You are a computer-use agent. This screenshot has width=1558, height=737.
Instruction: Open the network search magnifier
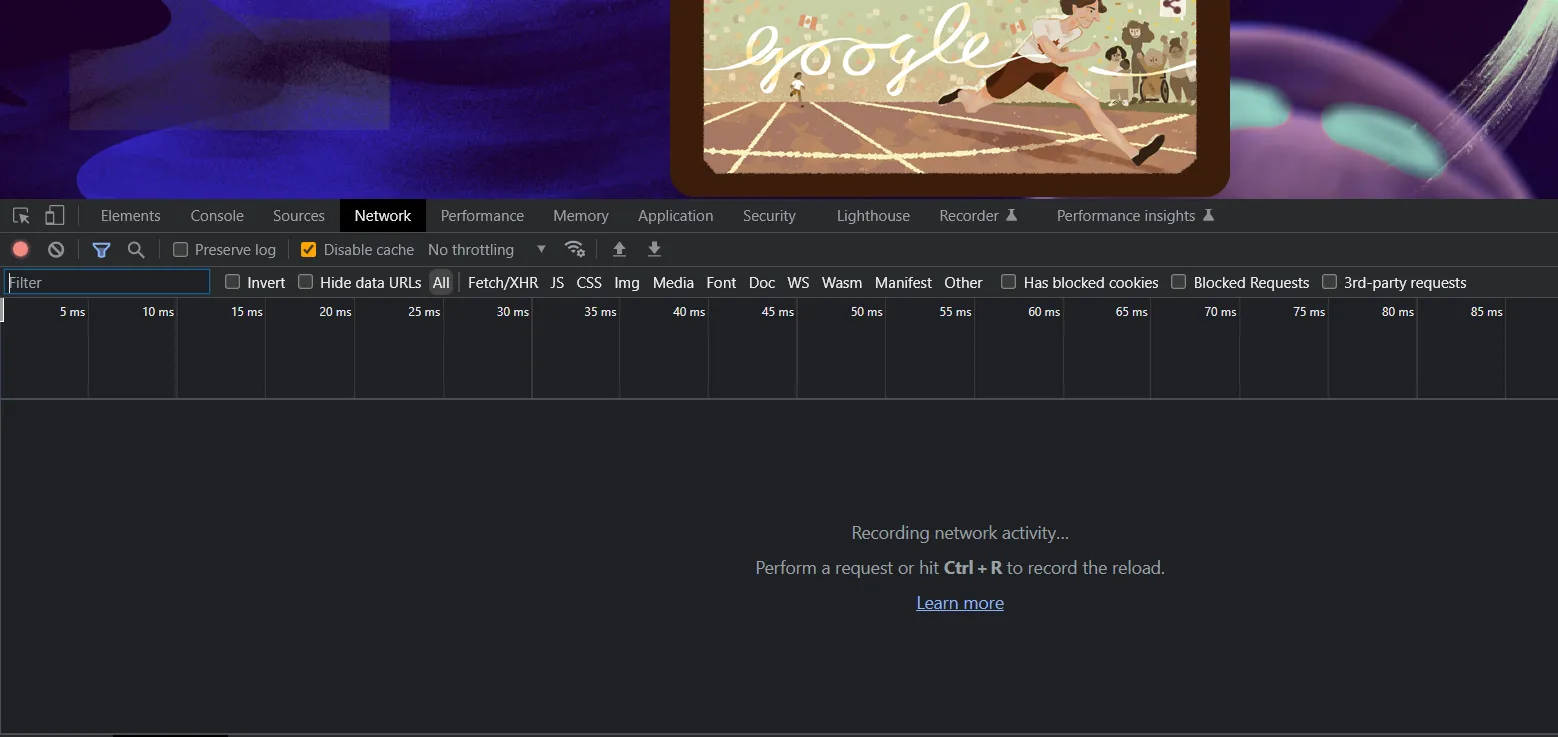point(136,250)
